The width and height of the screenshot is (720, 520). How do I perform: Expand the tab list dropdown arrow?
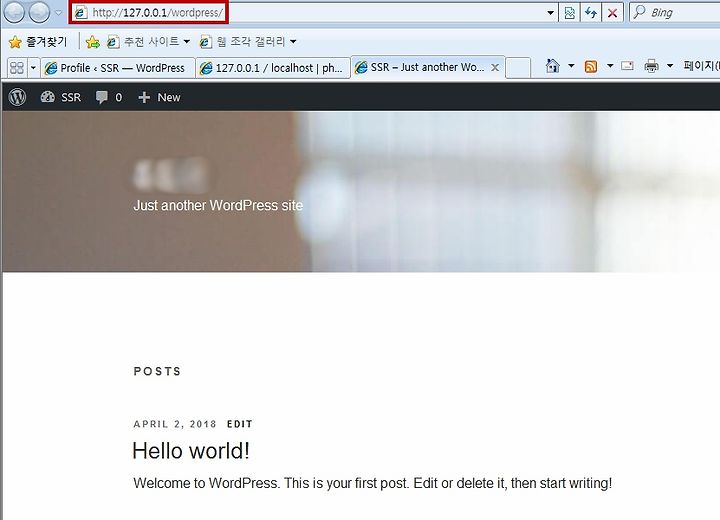point(33,68)
